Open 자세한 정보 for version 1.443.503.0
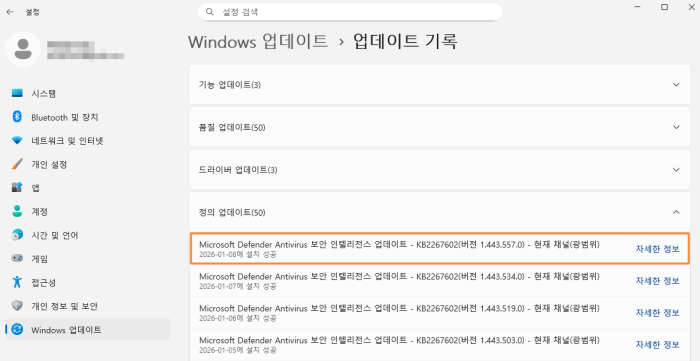The height and width of the screenshot is (361, 700). 657,344
